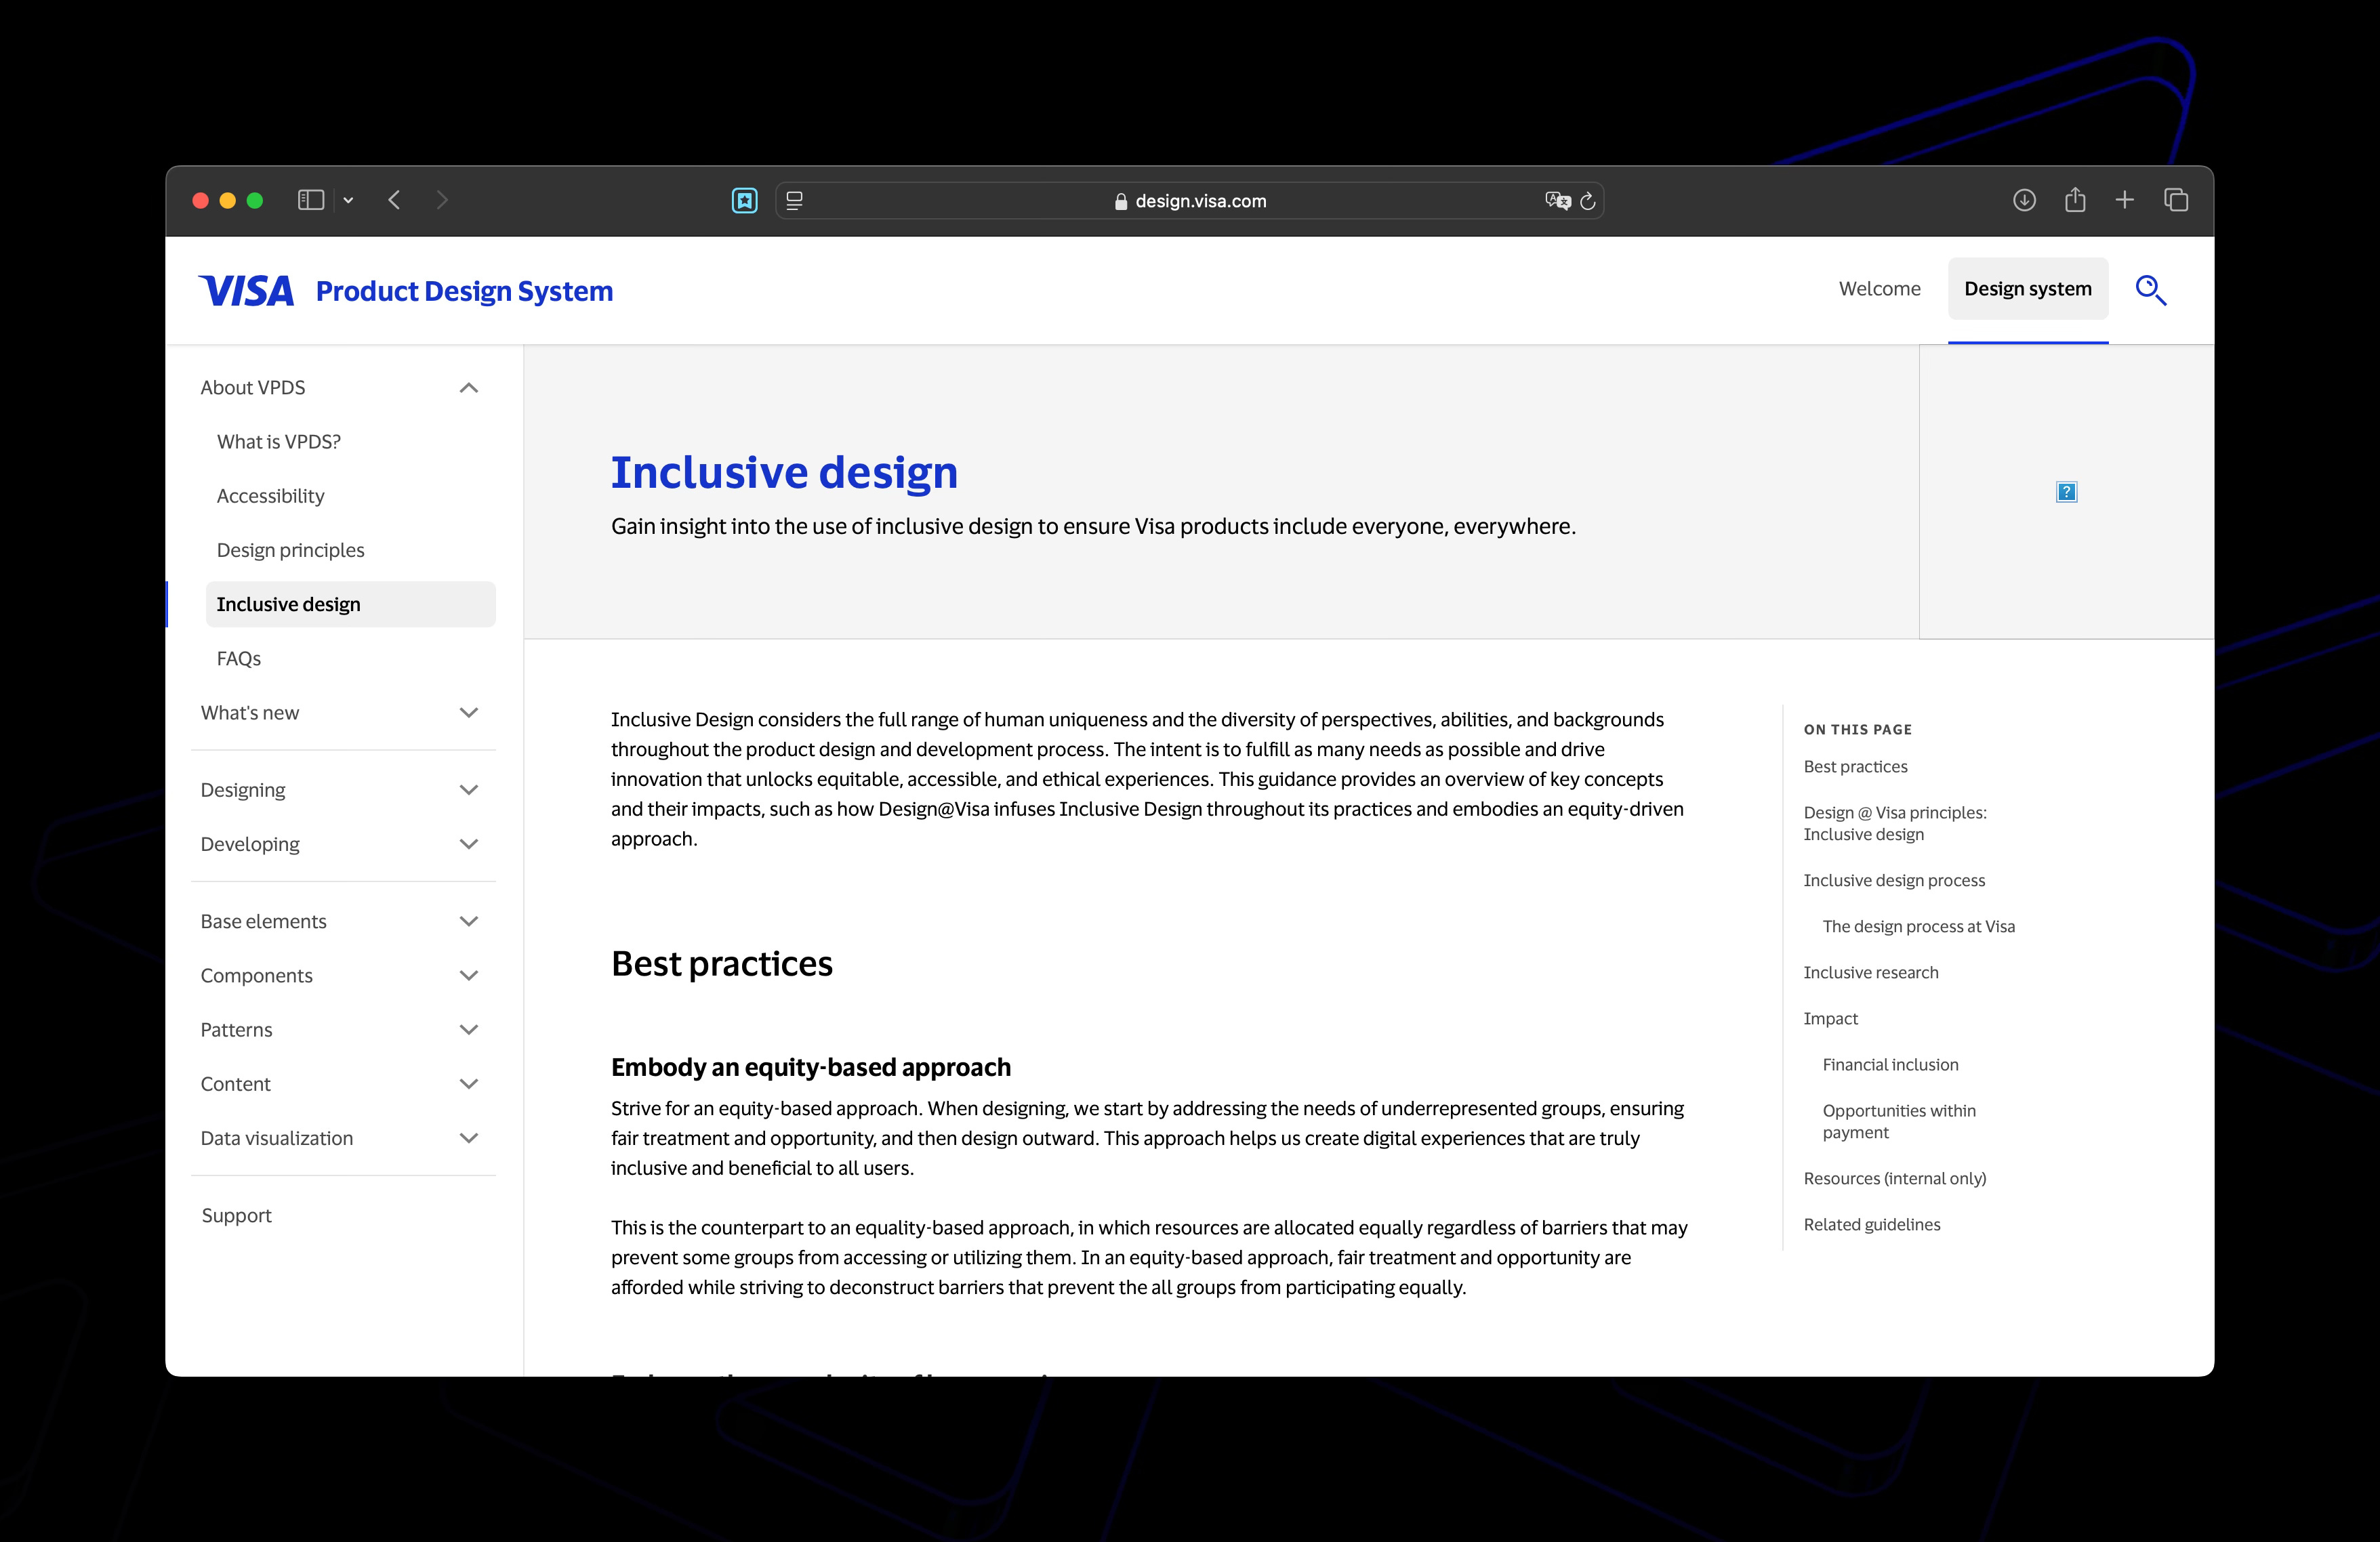The image size is (2380, 1542).
Task: Click the design.visa.com address field
Action: click(1189, 201)
